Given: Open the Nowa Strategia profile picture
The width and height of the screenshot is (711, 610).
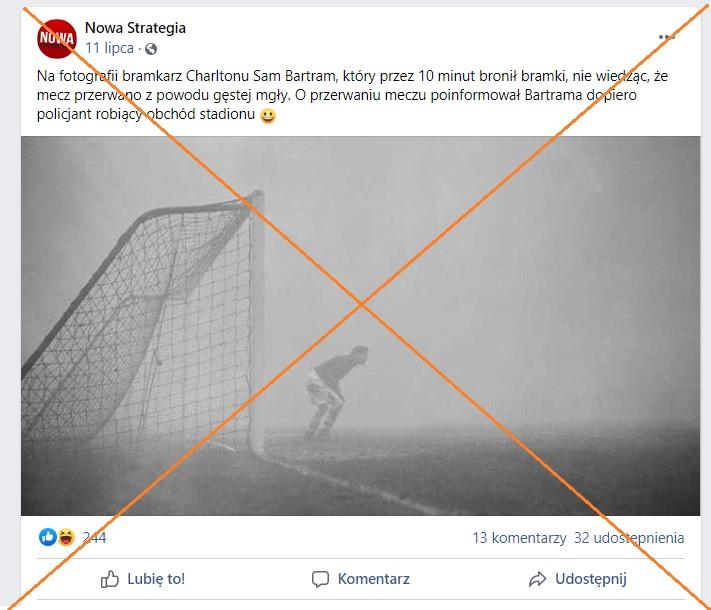Looking at the screenshot, I should tap(57, 39).
